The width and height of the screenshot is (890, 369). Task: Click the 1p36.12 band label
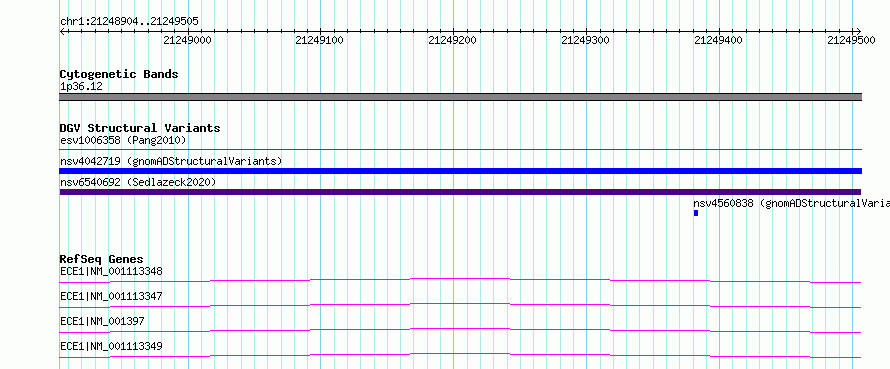(x=81, y=87)
